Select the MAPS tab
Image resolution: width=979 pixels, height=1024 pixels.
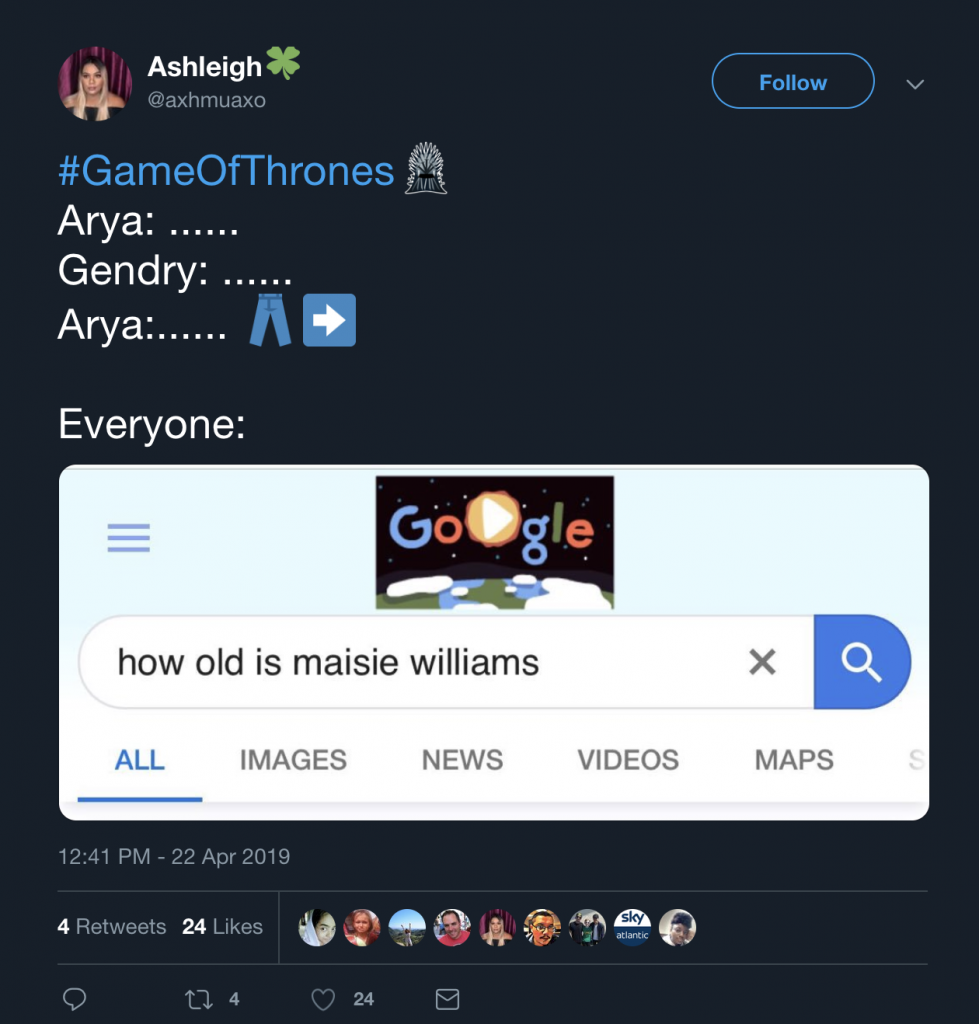(x=794, y=760)
